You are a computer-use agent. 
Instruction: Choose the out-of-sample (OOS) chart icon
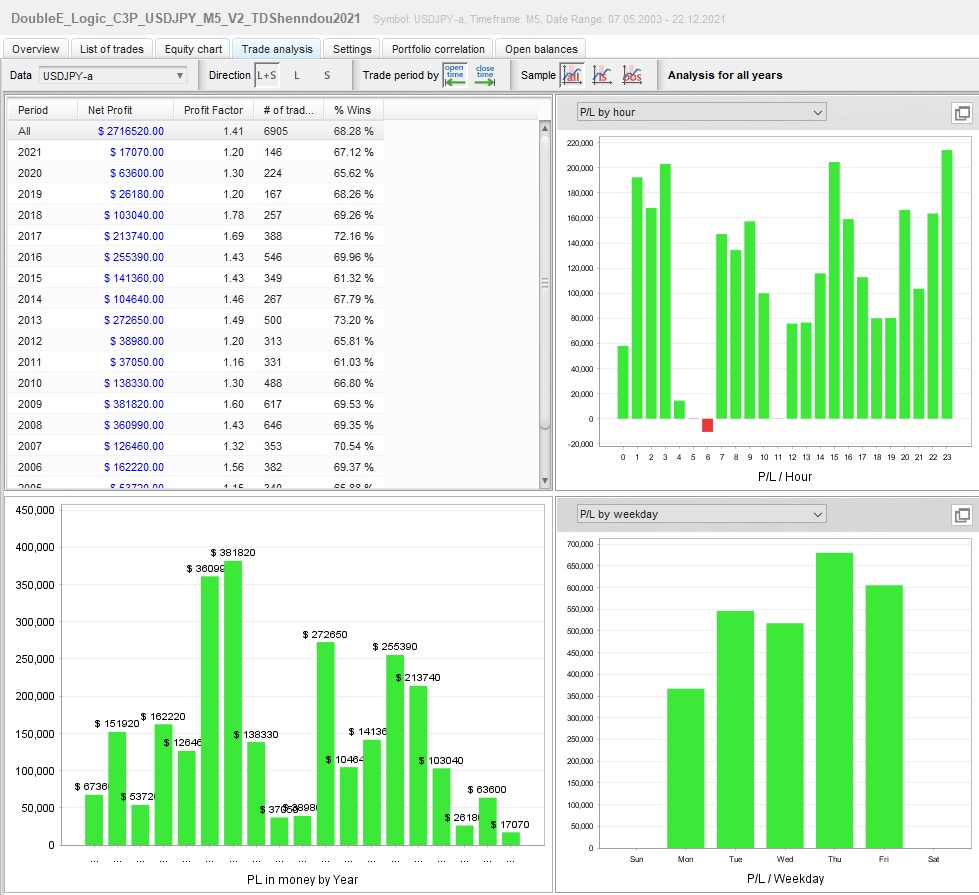(x=632, y=75)
